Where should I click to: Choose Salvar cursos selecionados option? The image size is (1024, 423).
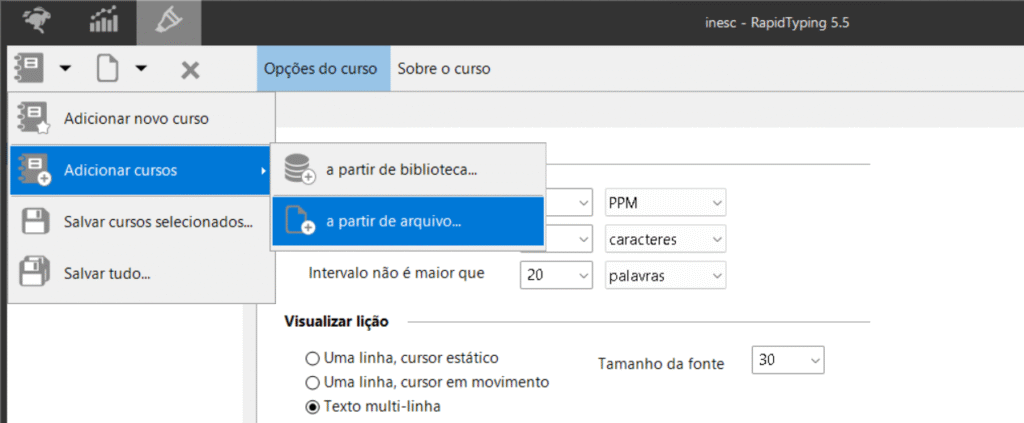pos(158,222)
